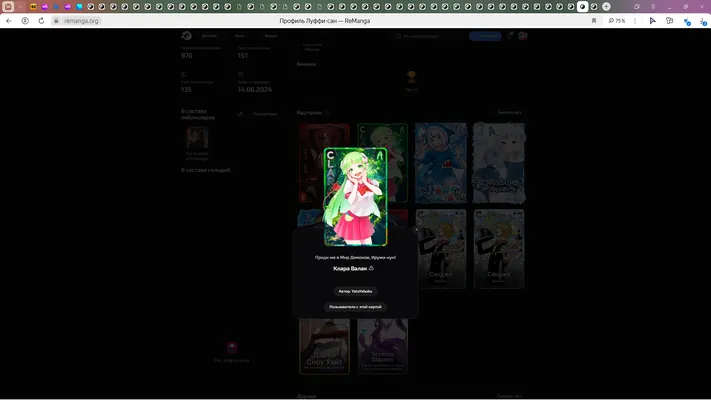Image resolution: width=711 pixels, height=400 pixels.
Task: Close the Клара Валак card popup
Action: [416, 230]
